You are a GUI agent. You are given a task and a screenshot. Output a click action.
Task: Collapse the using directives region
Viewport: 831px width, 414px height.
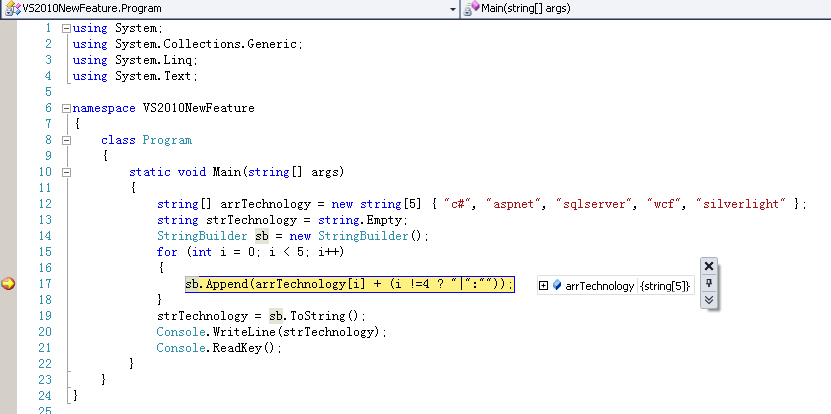[x=66, y=28]
